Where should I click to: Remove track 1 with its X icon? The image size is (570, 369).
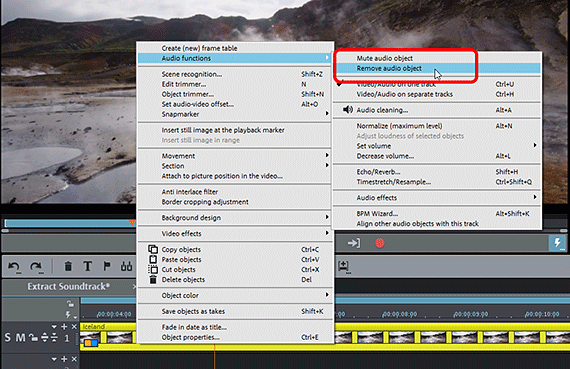click(74, 327)
